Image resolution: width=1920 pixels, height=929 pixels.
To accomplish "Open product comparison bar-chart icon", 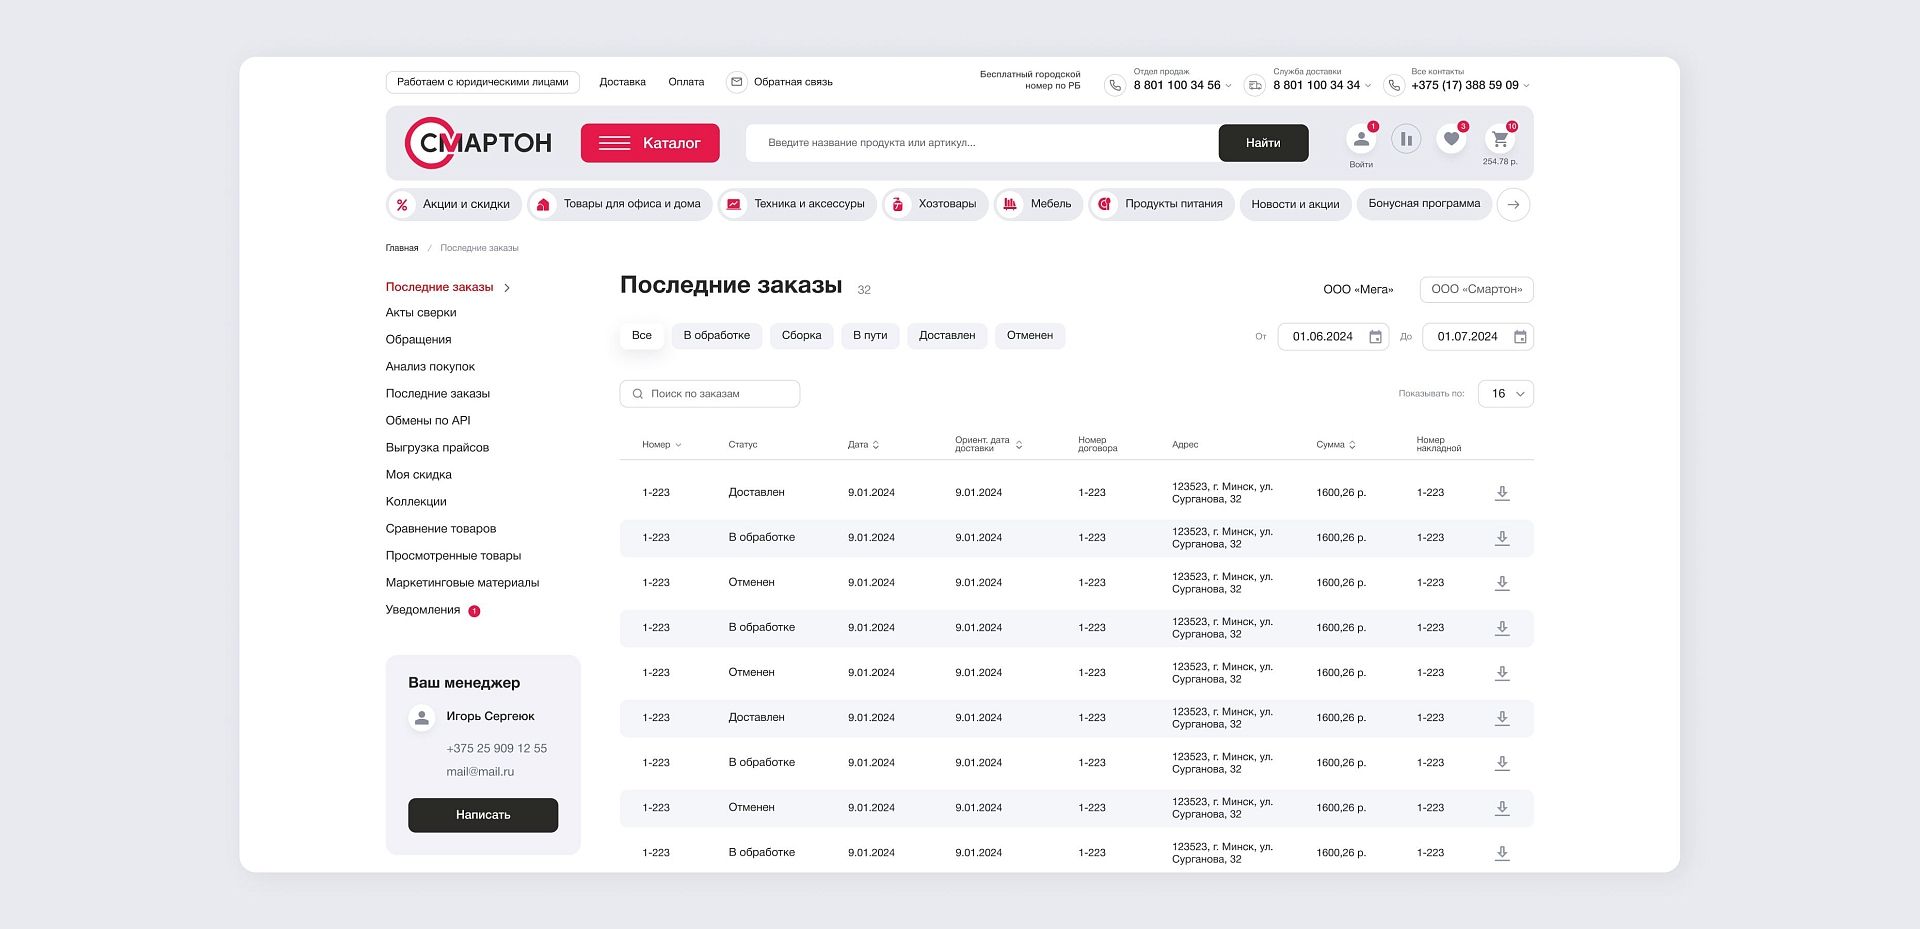I will tap(1405, 140).
